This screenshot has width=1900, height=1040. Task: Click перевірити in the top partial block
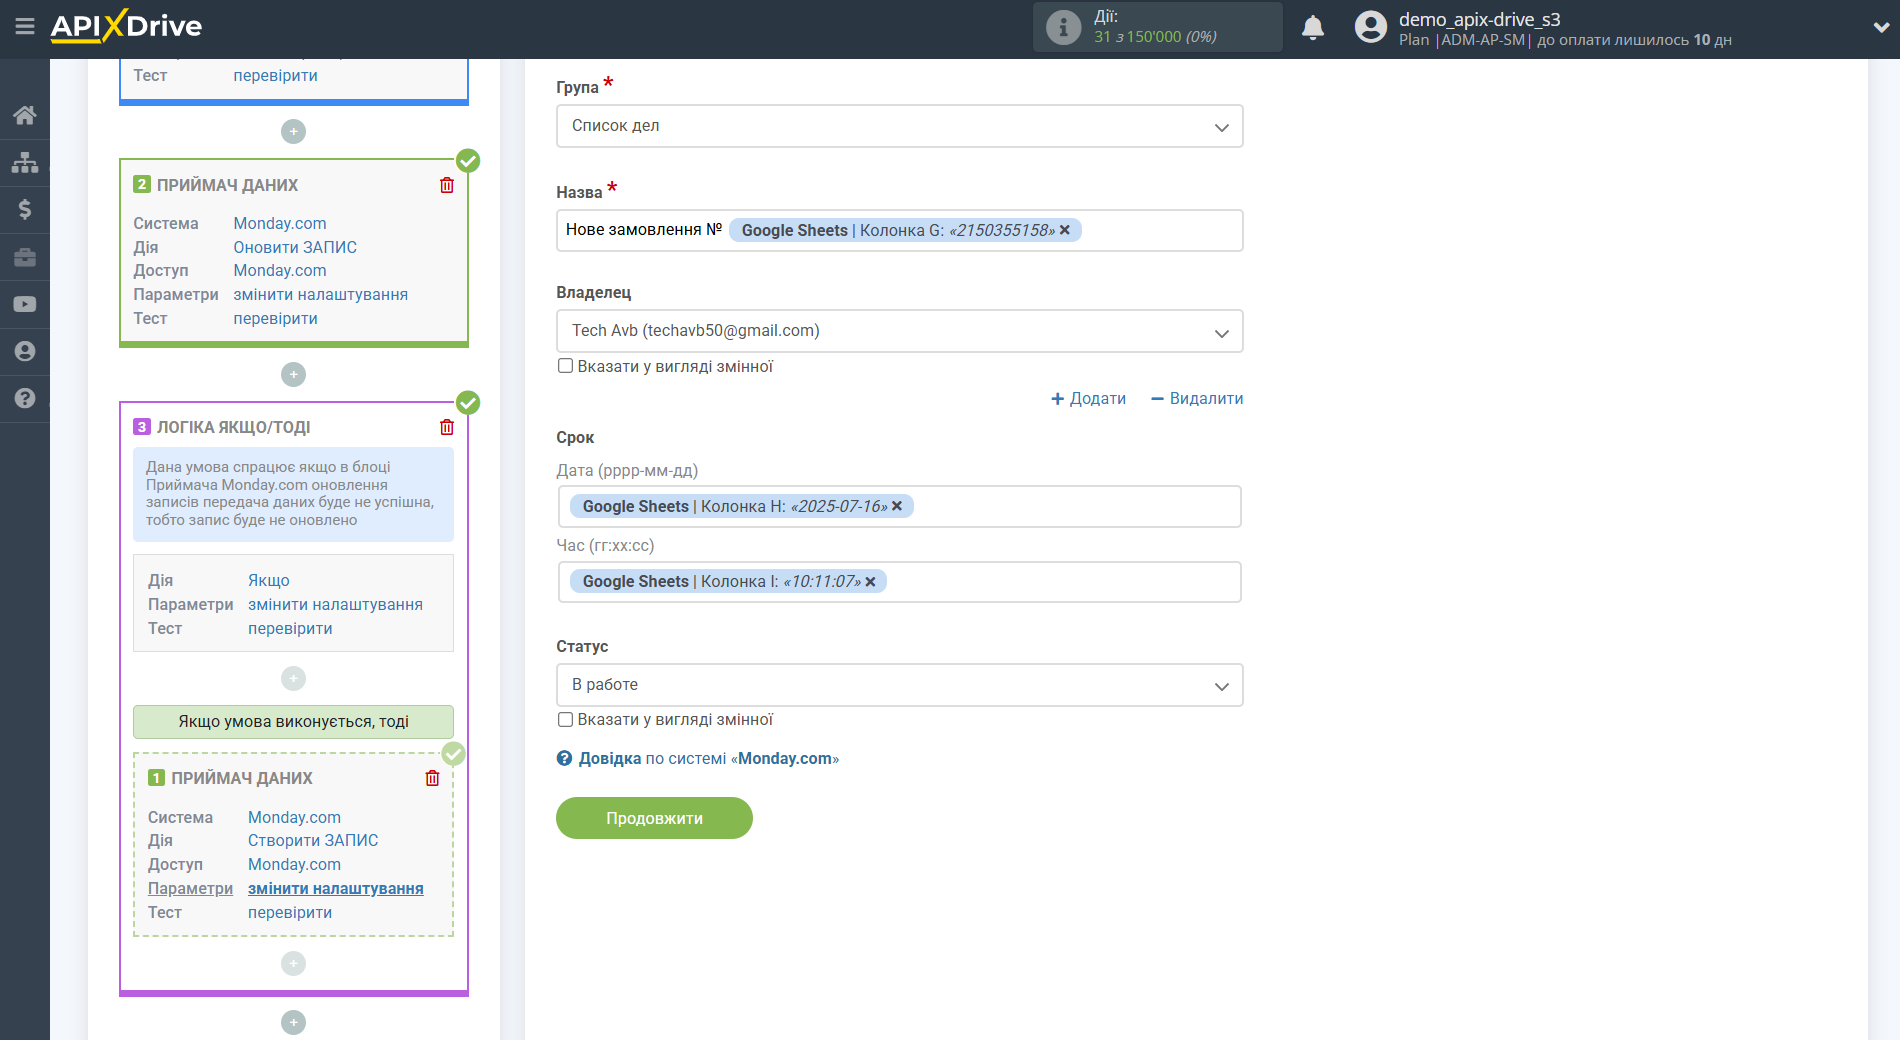[x=275, y=75]
